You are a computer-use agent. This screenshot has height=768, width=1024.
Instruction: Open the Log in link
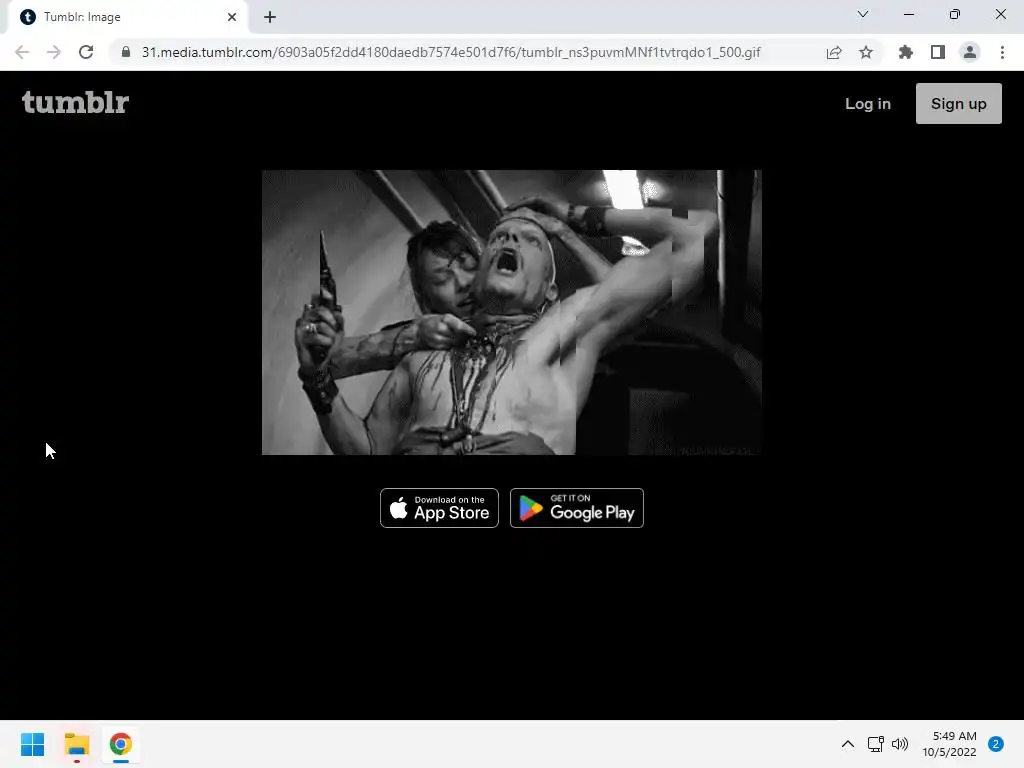tap(867, 104)
